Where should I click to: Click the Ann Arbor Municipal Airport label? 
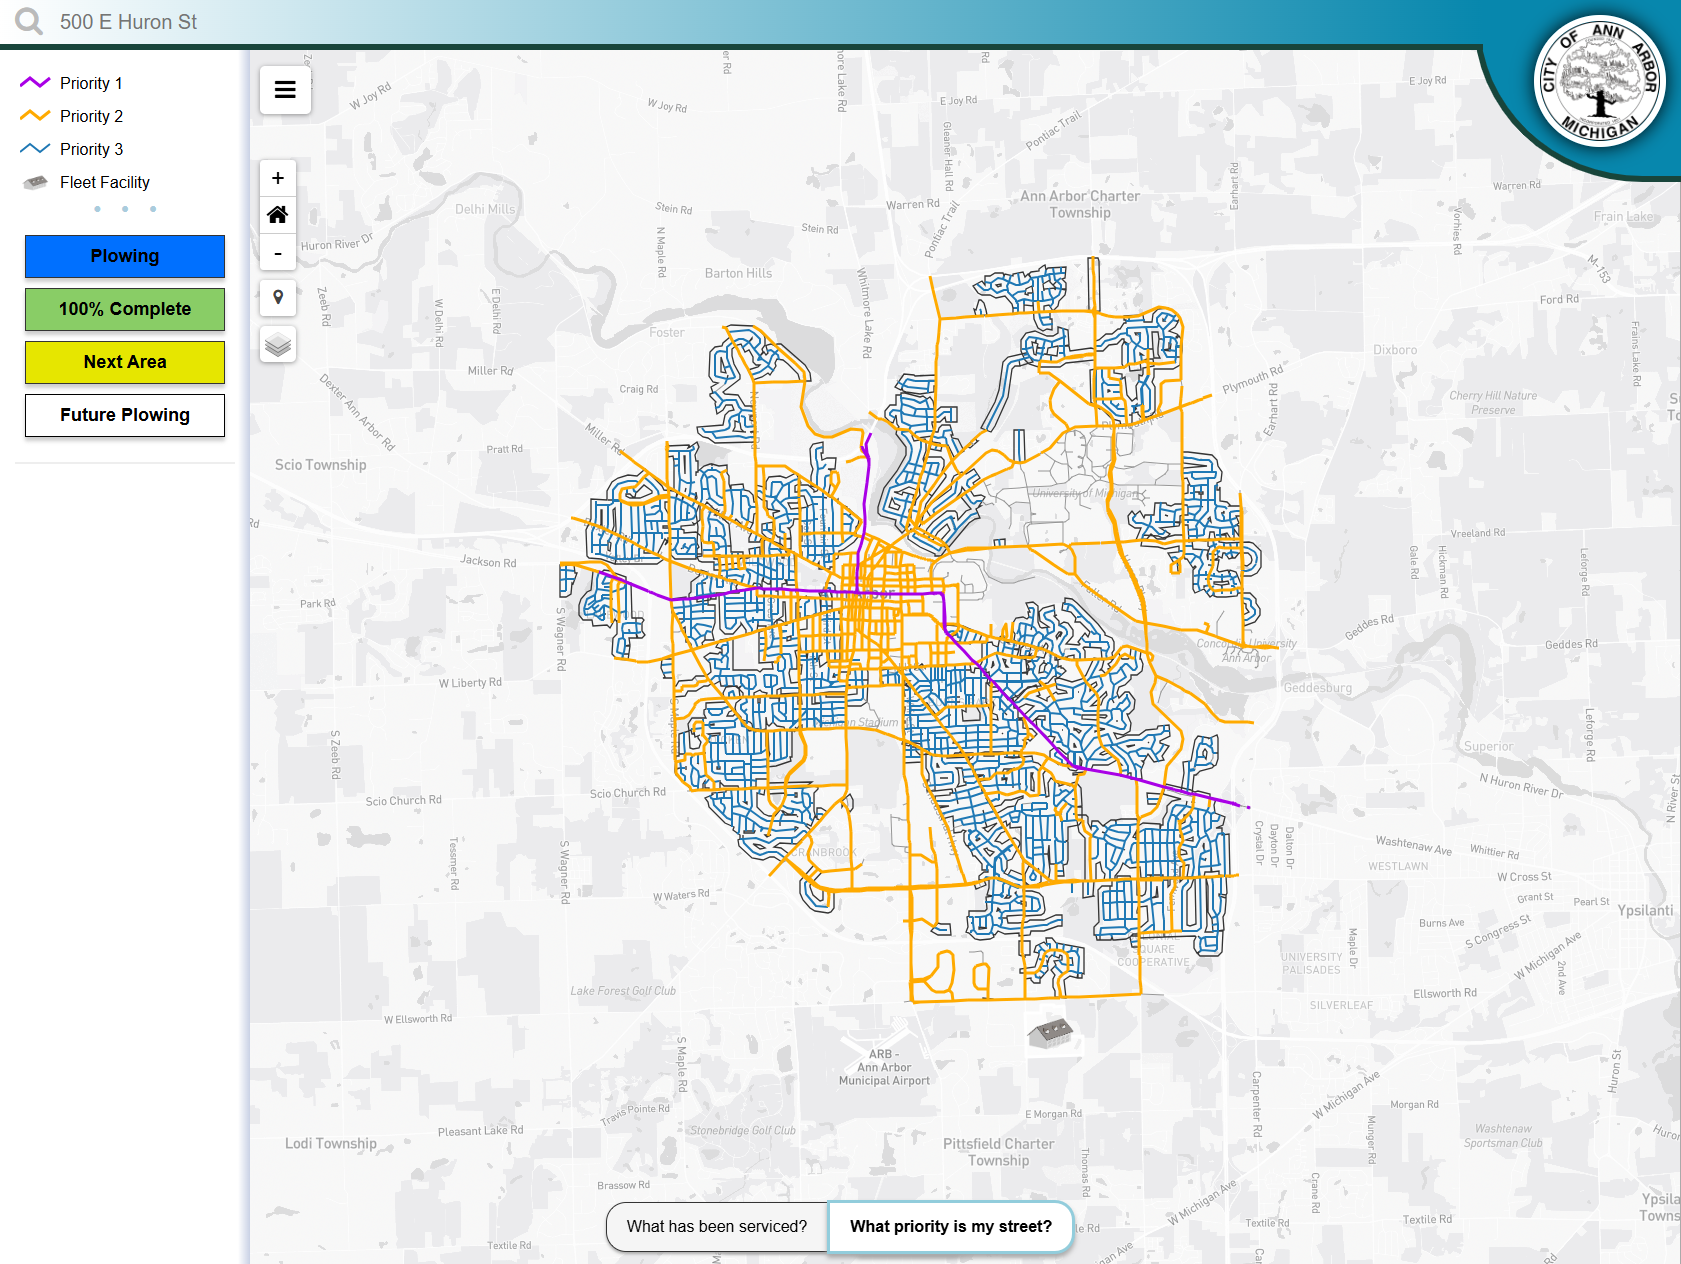click(x=884, y=1067)
